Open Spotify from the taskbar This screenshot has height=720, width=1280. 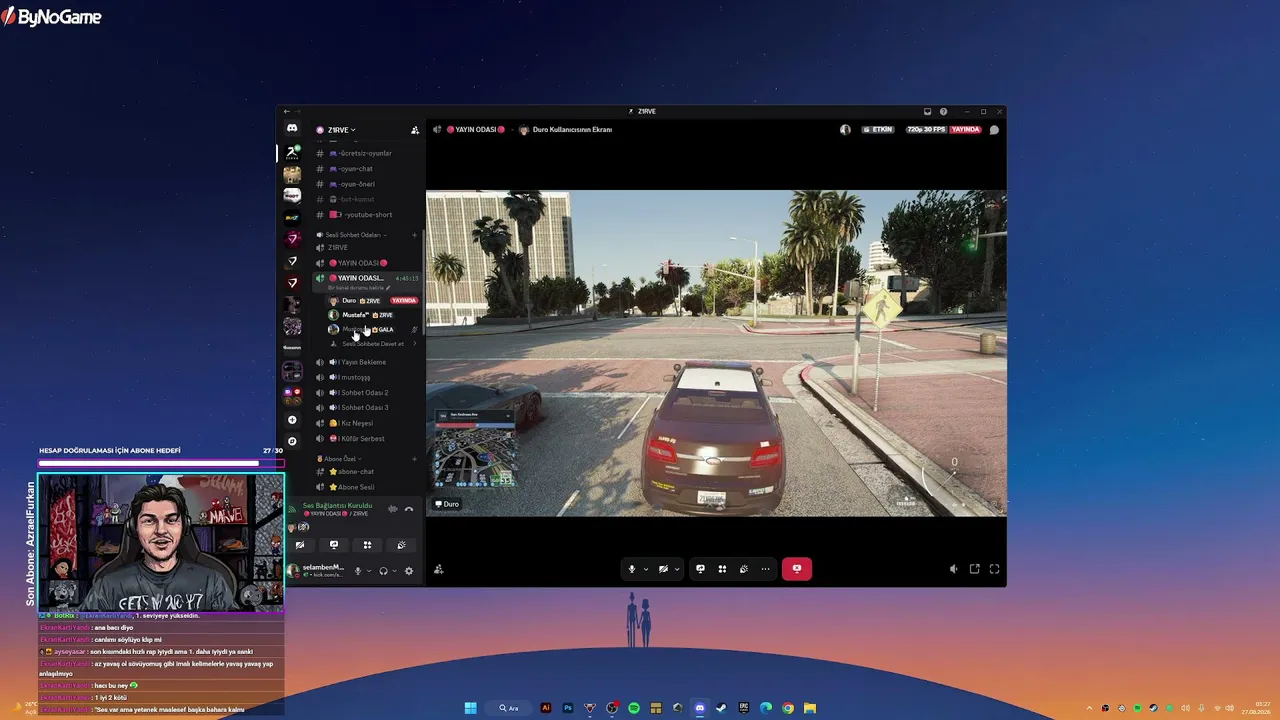(x=634, y=708)
